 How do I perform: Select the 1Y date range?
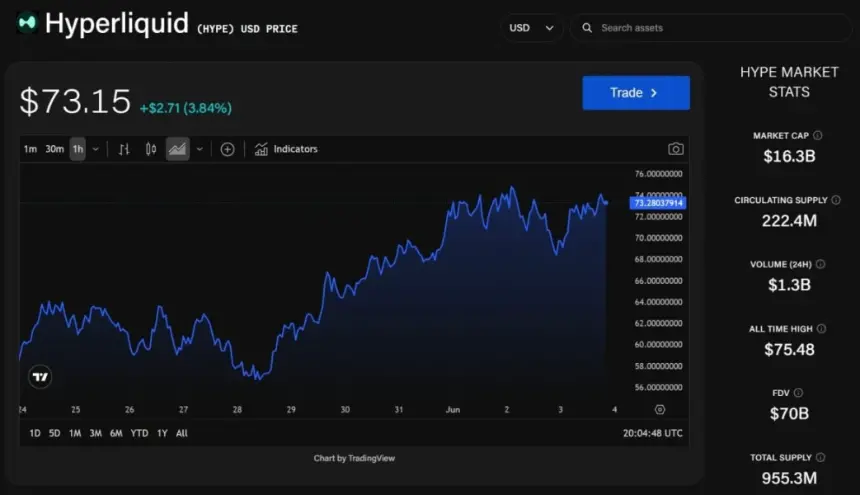click(162, 433)
